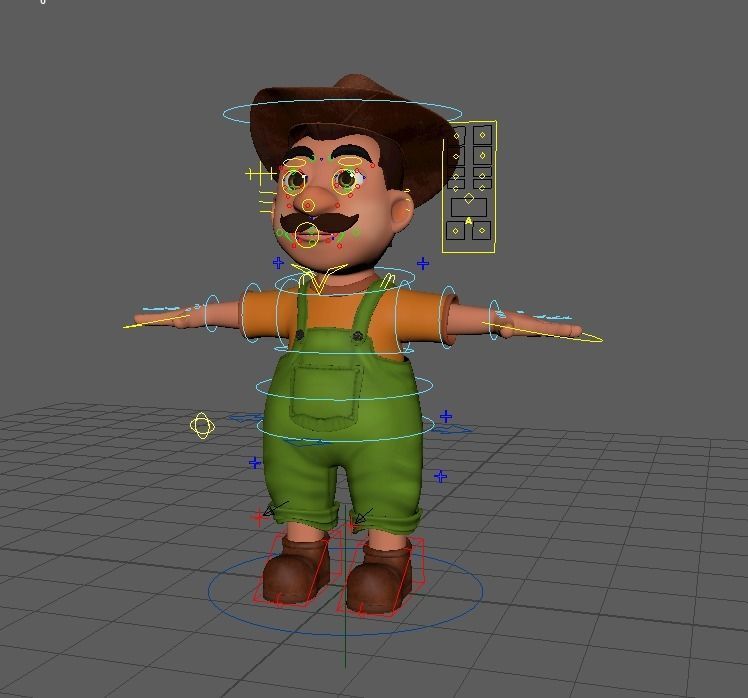Select wrist ring on the arm pointing toward the orbit side
Viewport: 748px width, 698px height.
[x=212, y=313]
